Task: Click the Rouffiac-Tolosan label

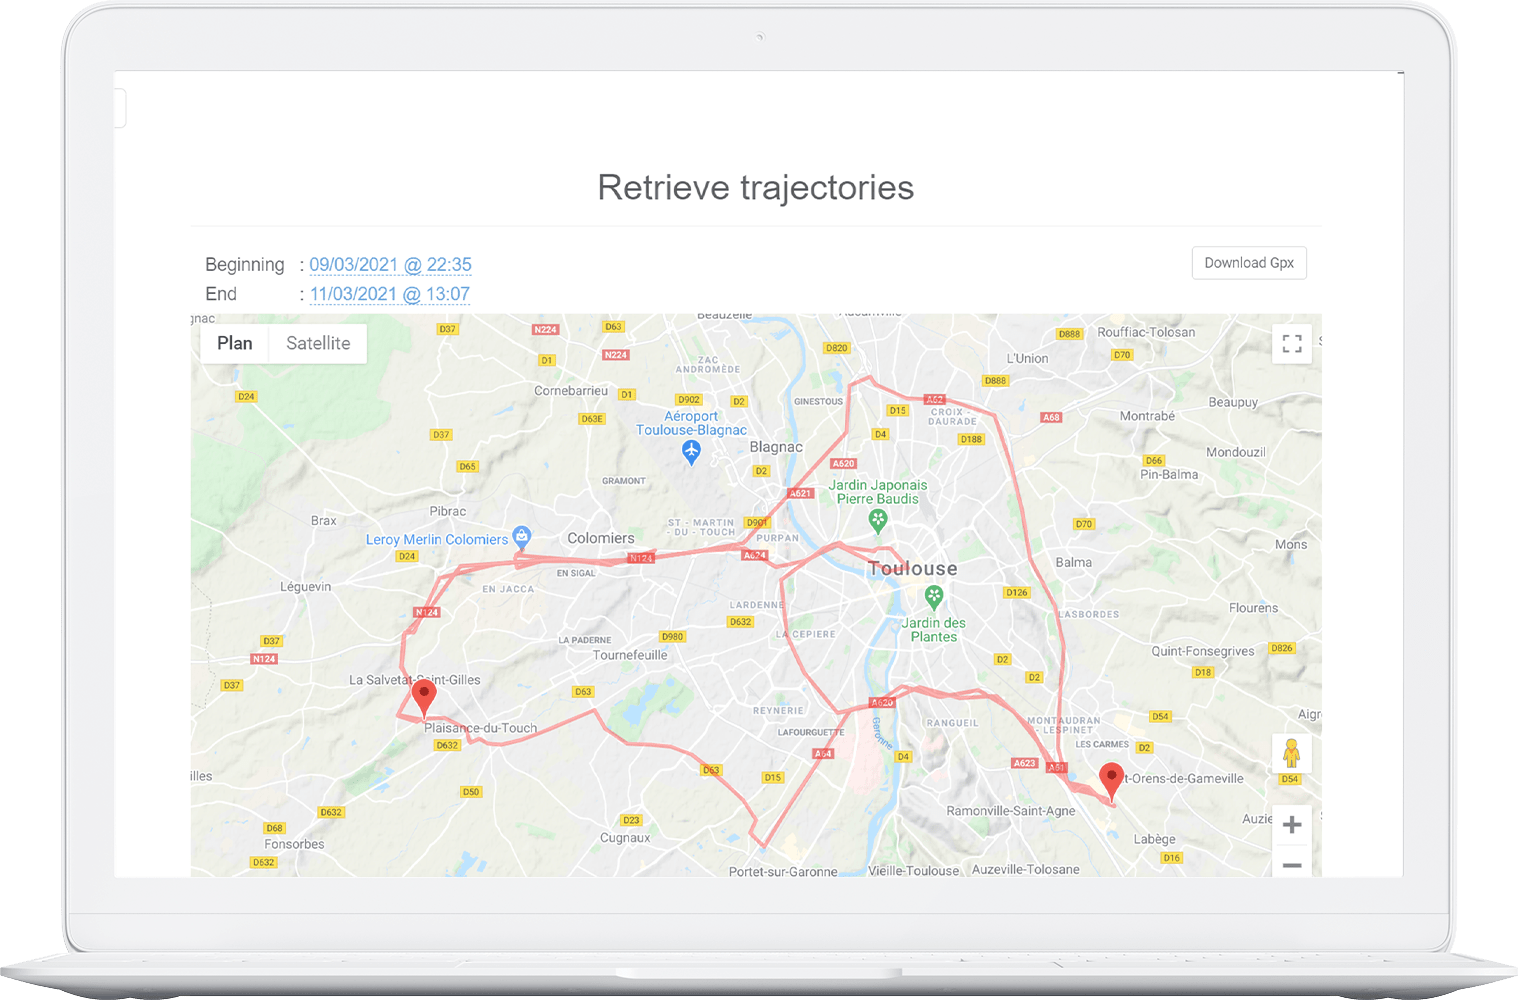Action: point(1146,332)
